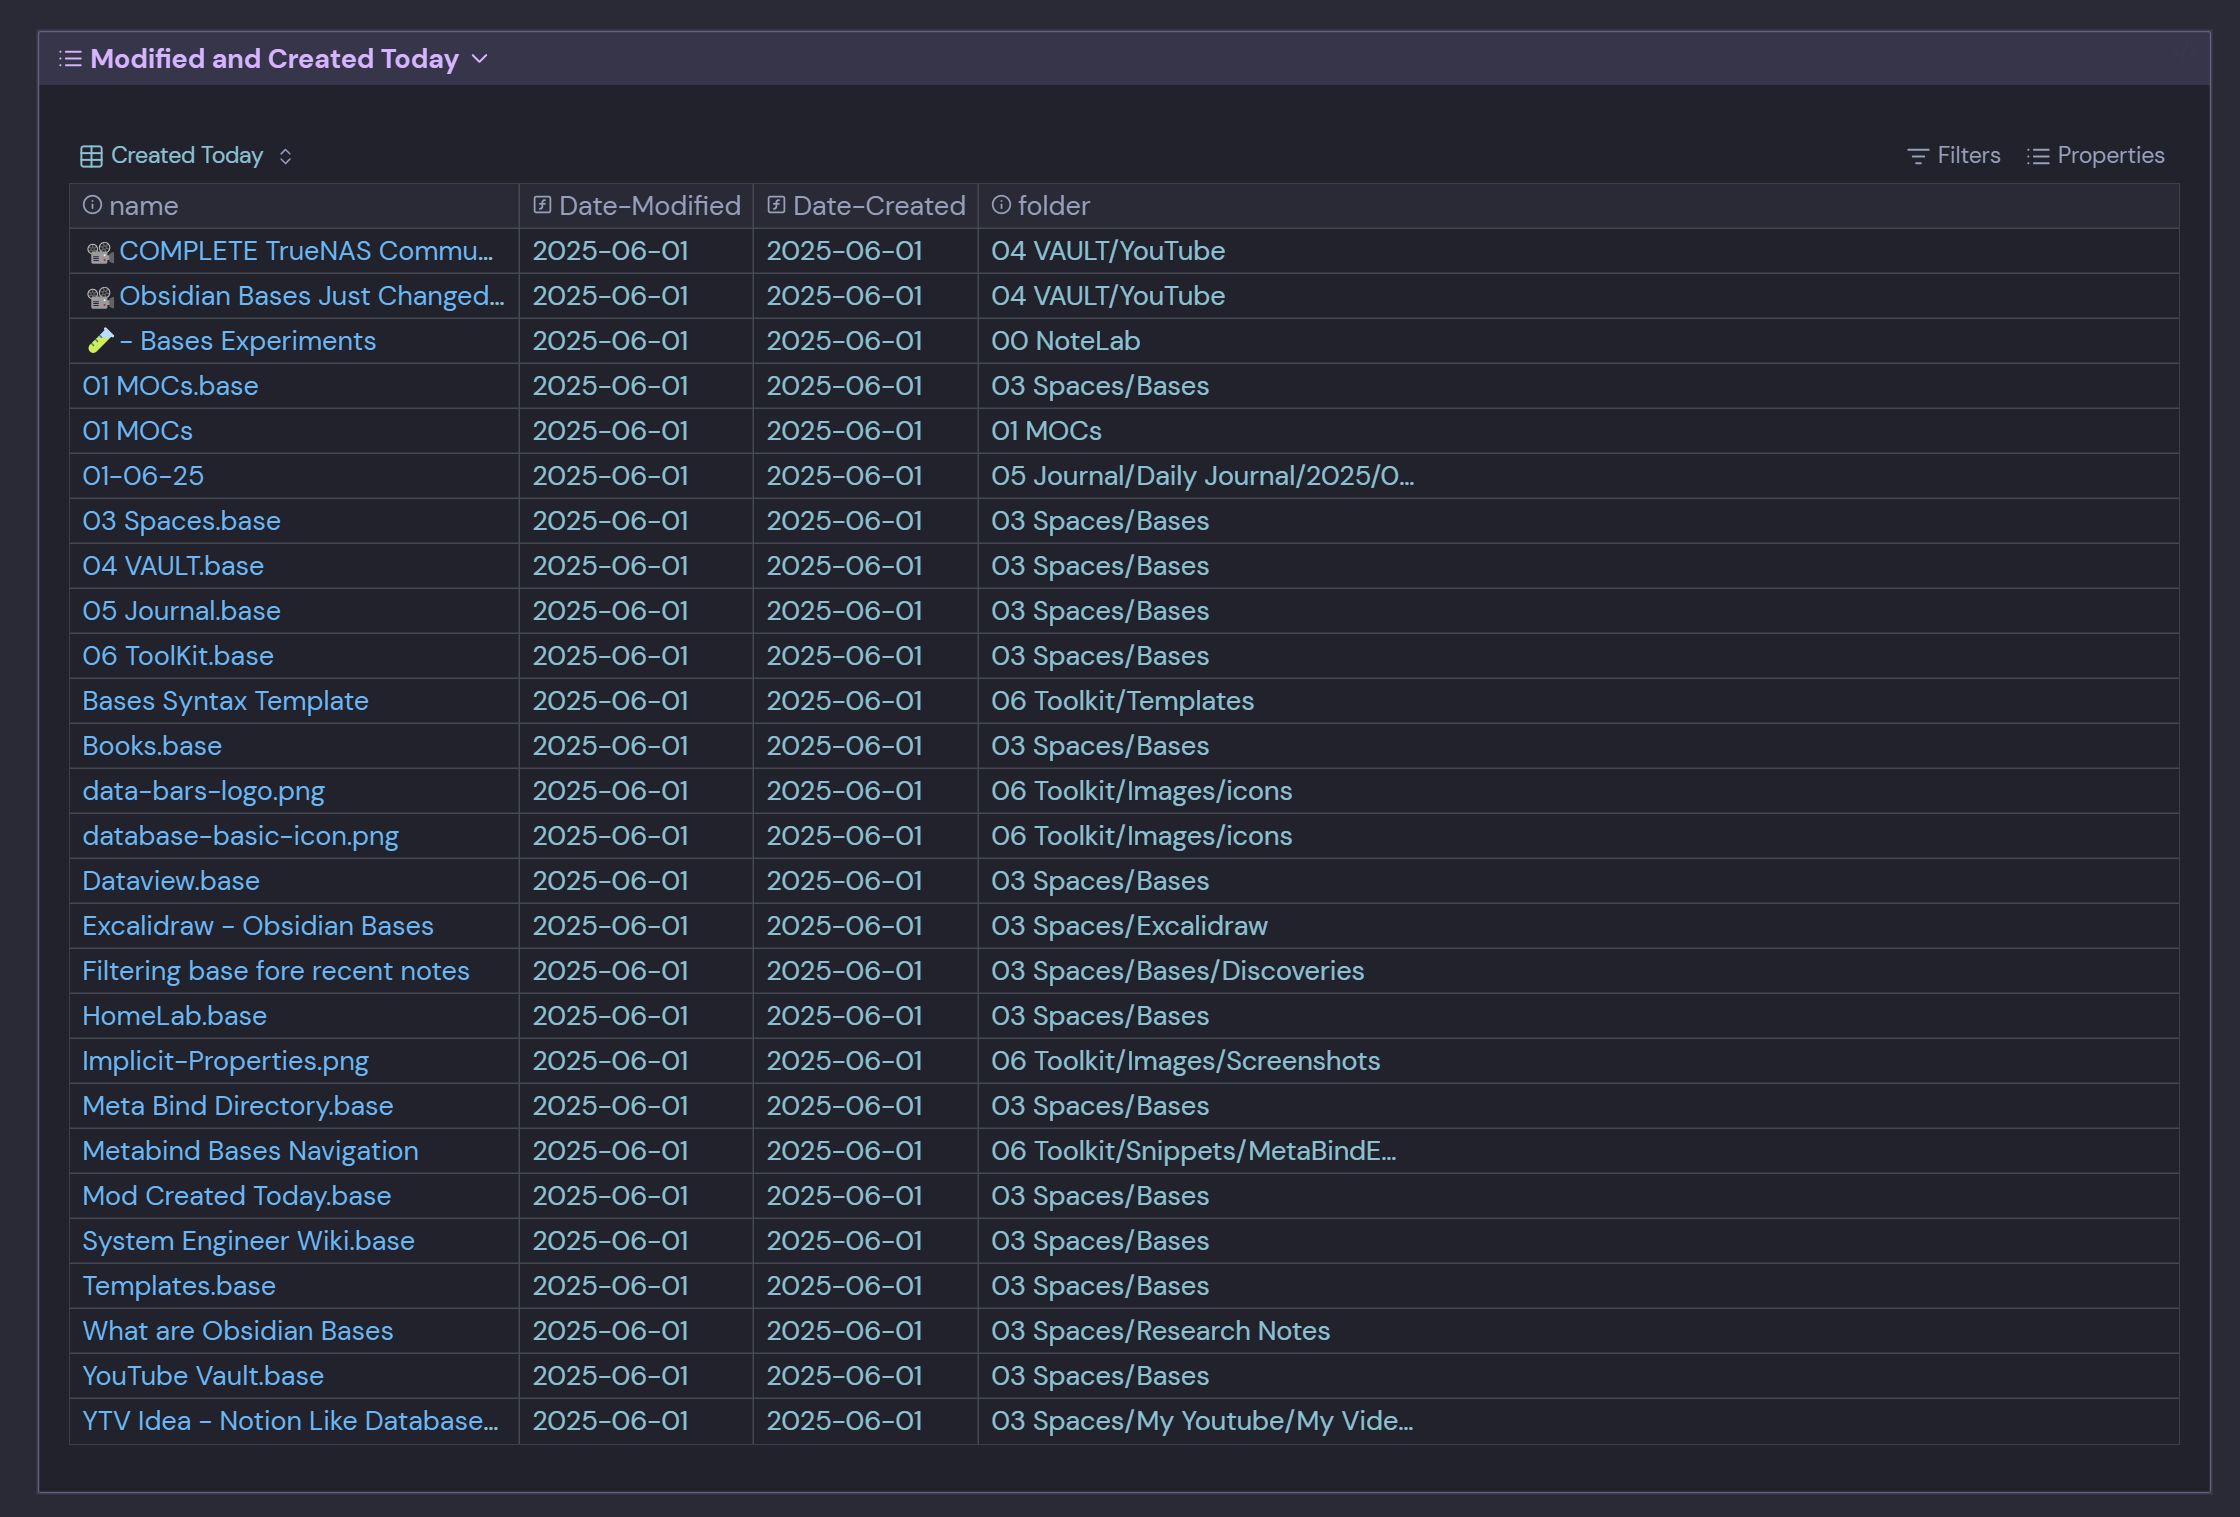Click the Created Today view name
This screenshot has width=2240, height=1517.
click(187, 156)
